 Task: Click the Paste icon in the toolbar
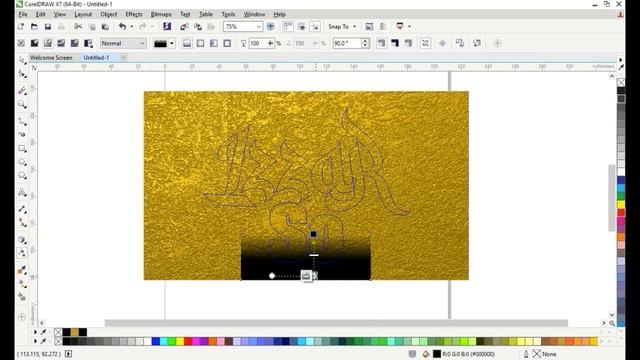tap(105, 27)
